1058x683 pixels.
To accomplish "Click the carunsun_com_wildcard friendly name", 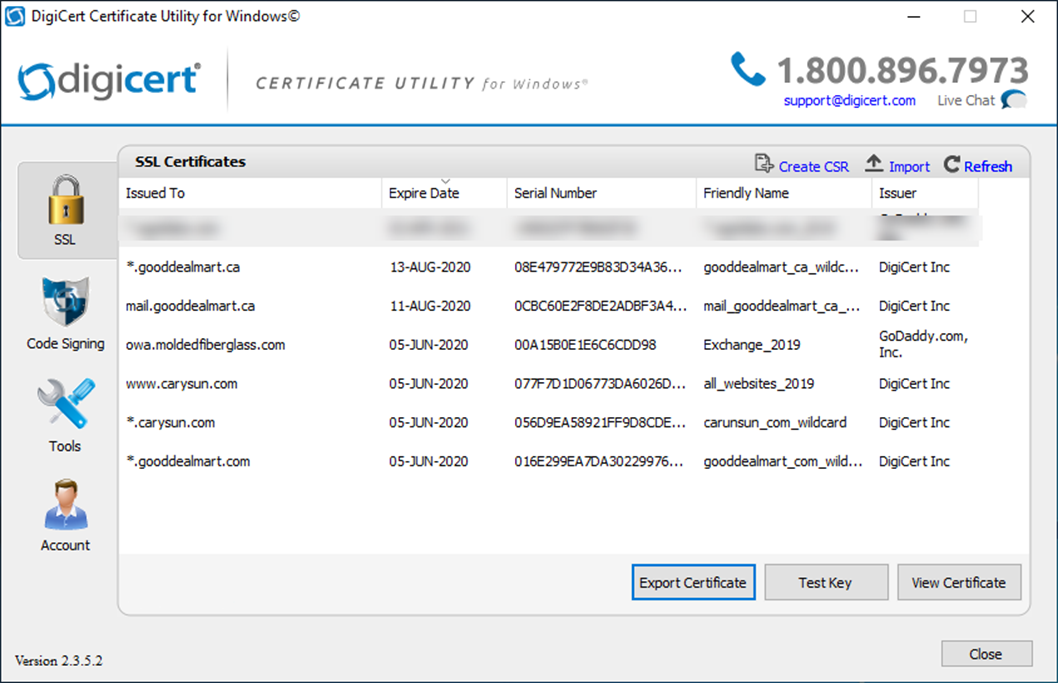I will coord(775,422).
